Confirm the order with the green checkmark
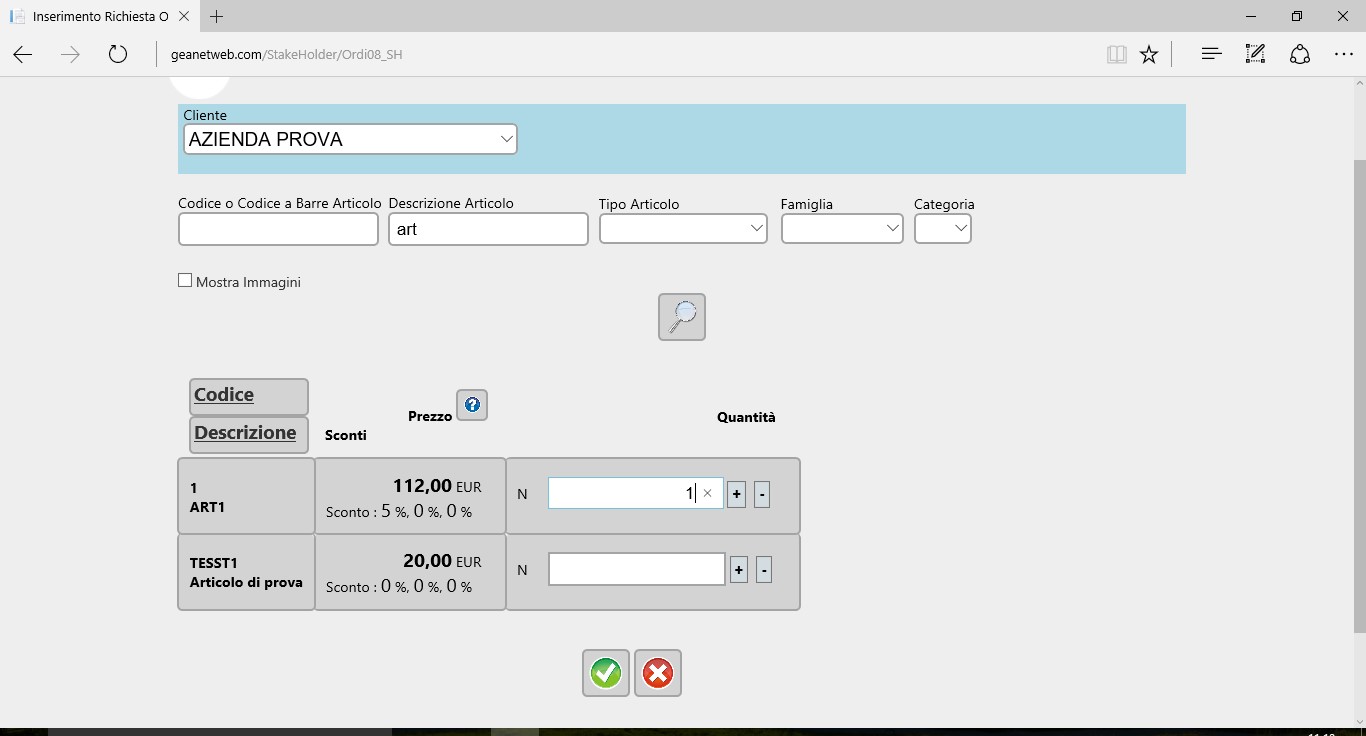Screen dimensions: 1366x736 click(x=606, y=673)
